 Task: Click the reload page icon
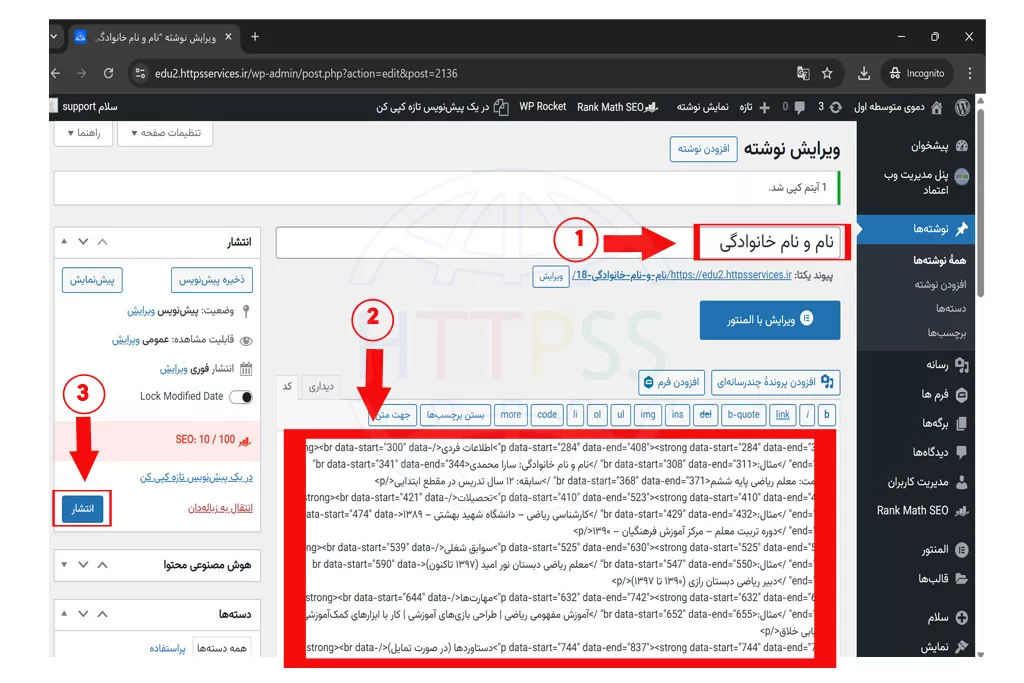(x=108, y=73)
